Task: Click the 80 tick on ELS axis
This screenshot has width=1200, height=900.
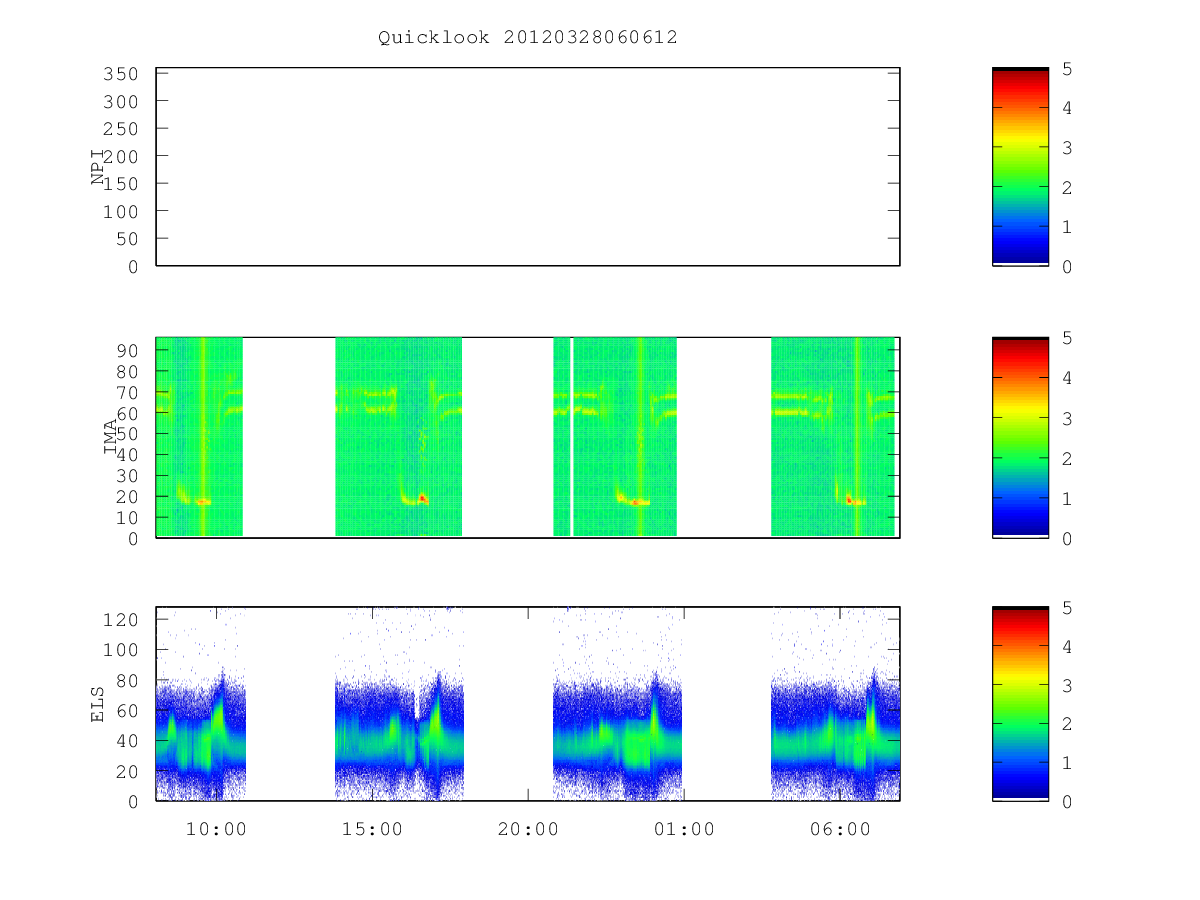Action: (x=126, y=681)
